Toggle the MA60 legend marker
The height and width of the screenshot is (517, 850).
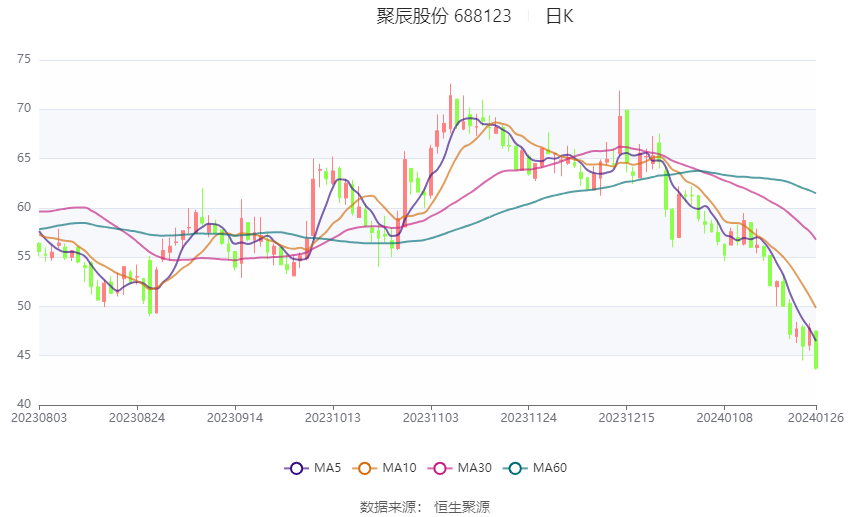click(x=515, y=468)
